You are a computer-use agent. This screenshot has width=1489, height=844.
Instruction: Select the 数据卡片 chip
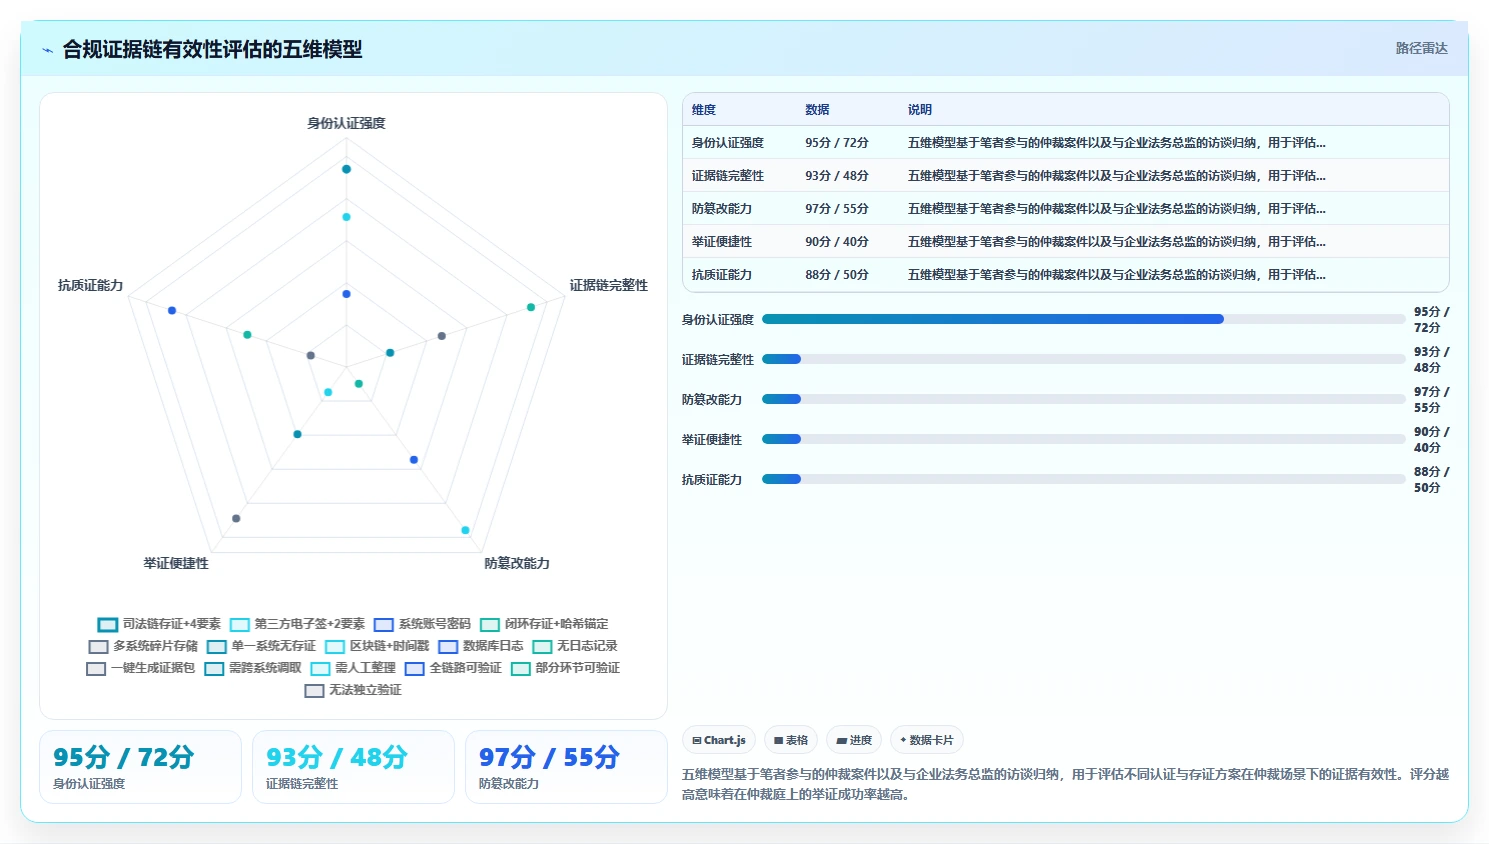coord(927,740)
